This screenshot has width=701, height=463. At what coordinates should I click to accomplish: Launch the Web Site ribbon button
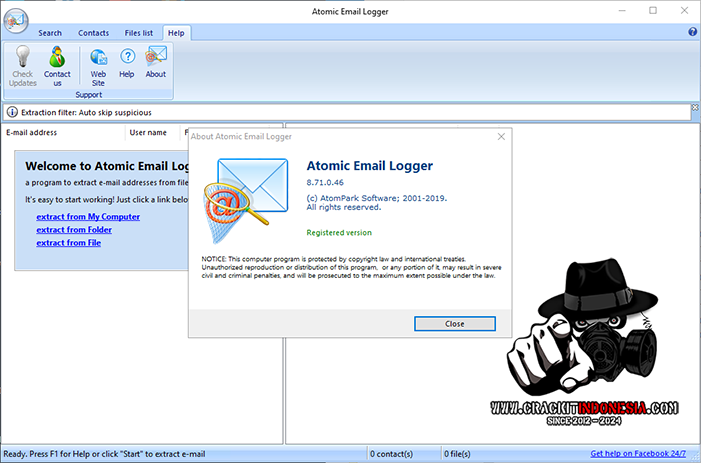click(98, 58)
